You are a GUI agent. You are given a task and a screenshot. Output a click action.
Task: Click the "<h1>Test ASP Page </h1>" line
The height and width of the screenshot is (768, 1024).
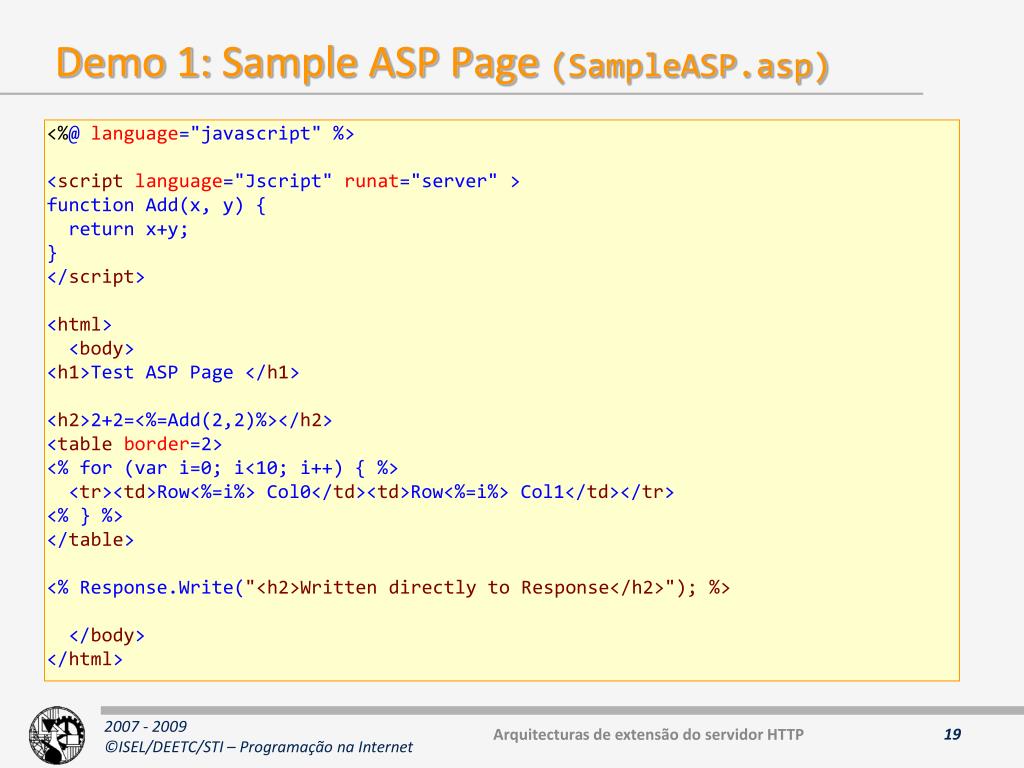173,372
